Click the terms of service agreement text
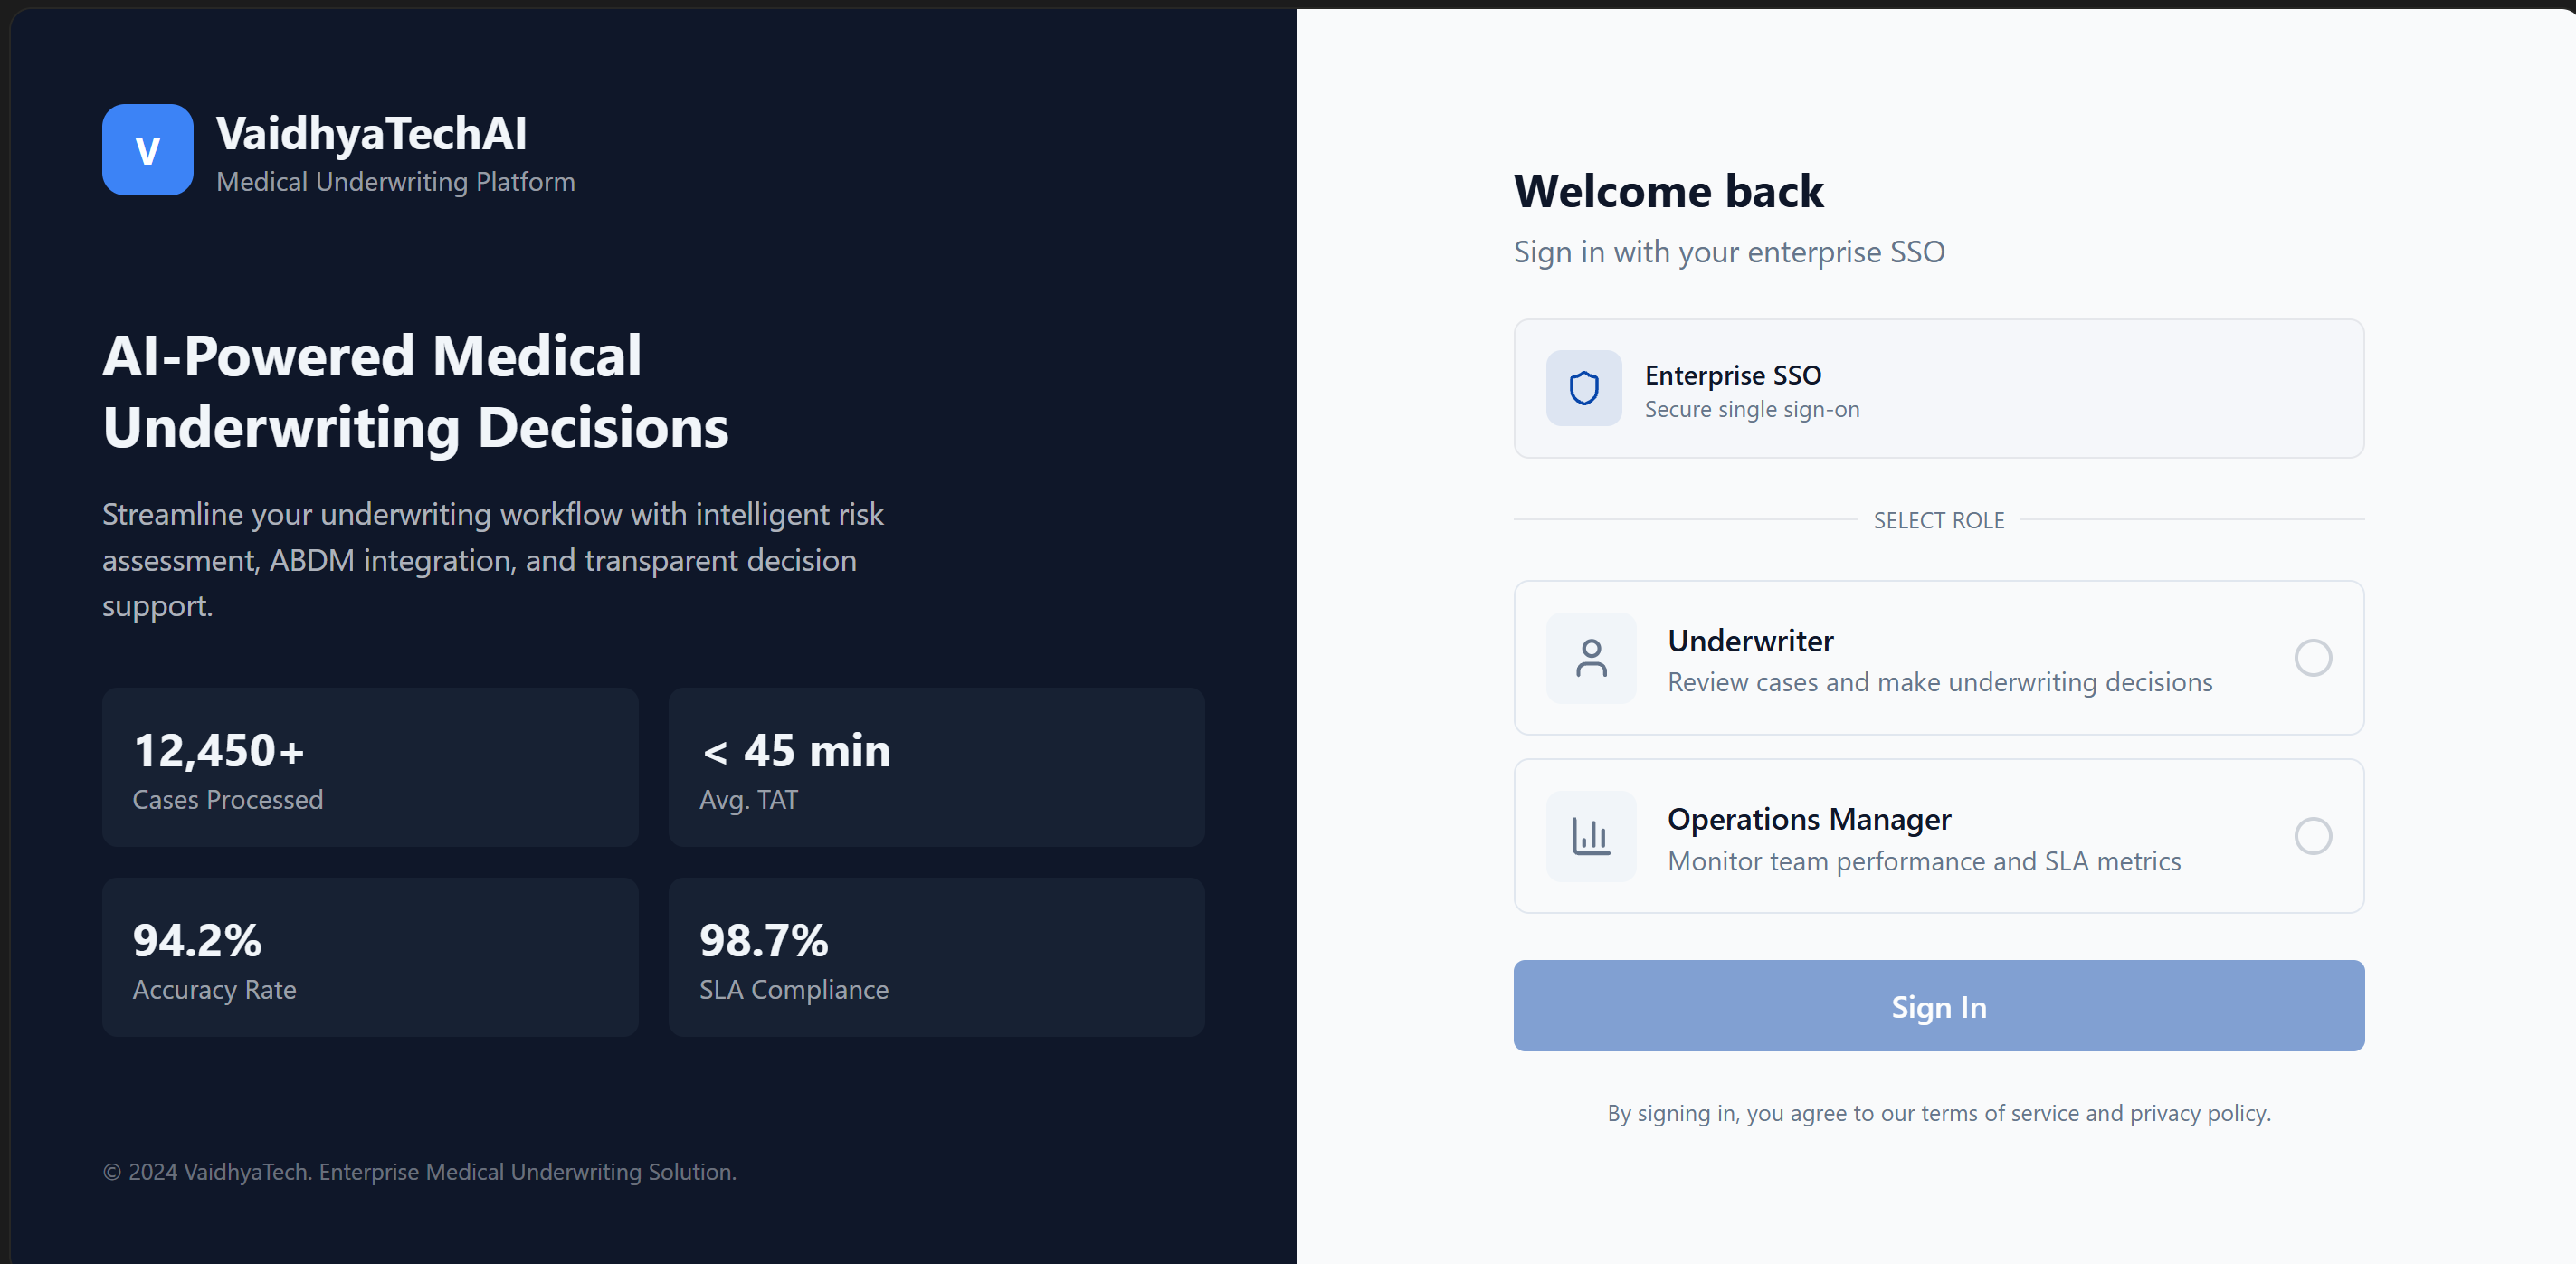This screenshot has width=2576, height=1264. click(x=1938, y=1113)
